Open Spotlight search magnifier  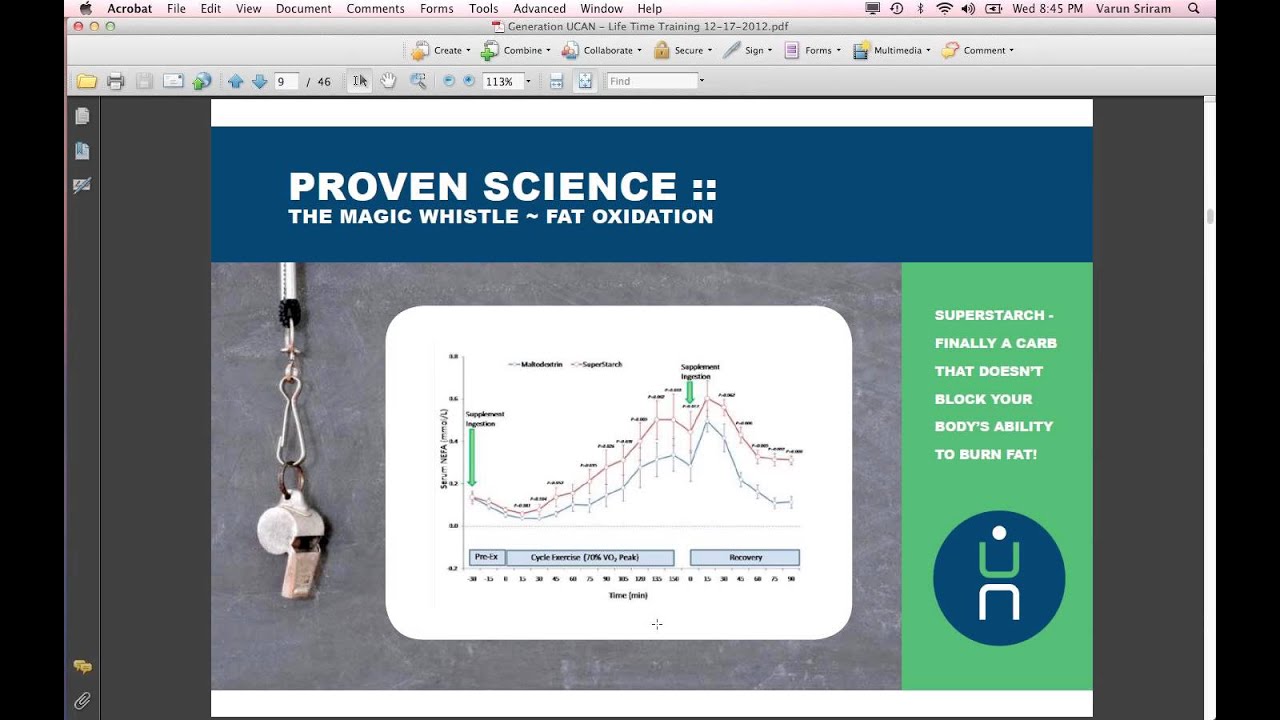pos(1195,9)
